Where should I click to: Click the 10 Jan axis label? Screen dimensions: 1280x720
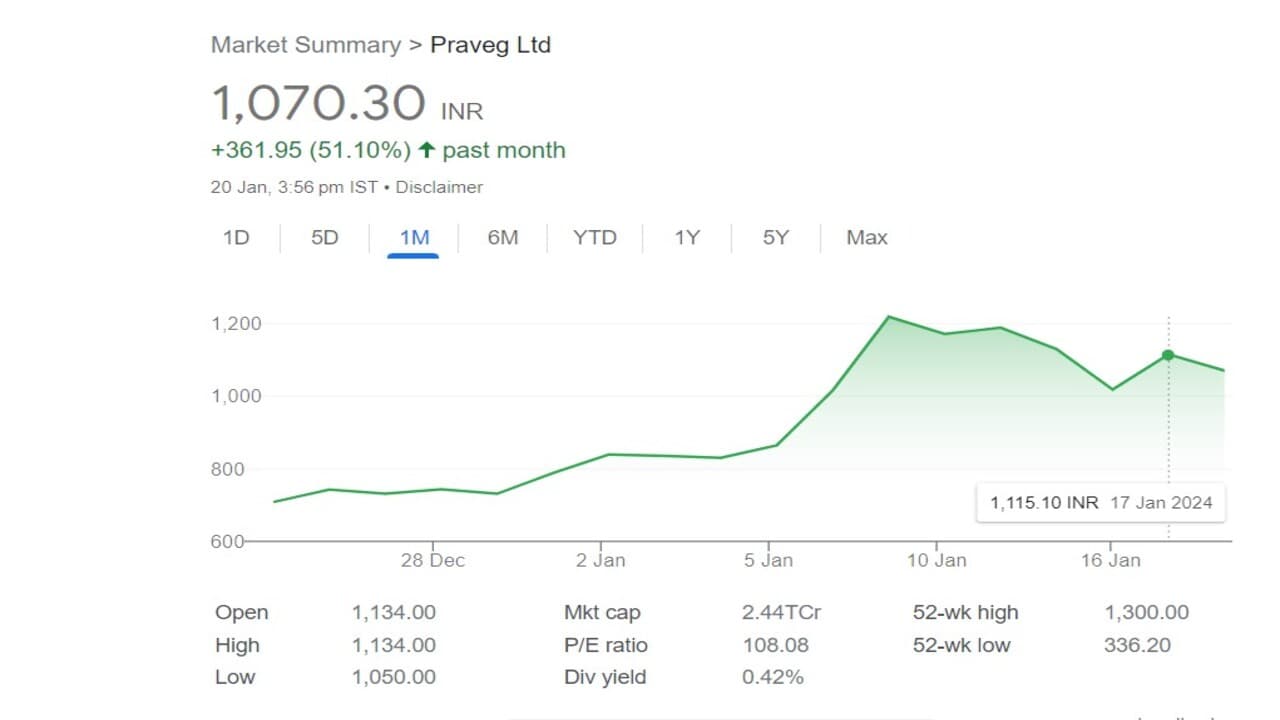pos(936,560)
